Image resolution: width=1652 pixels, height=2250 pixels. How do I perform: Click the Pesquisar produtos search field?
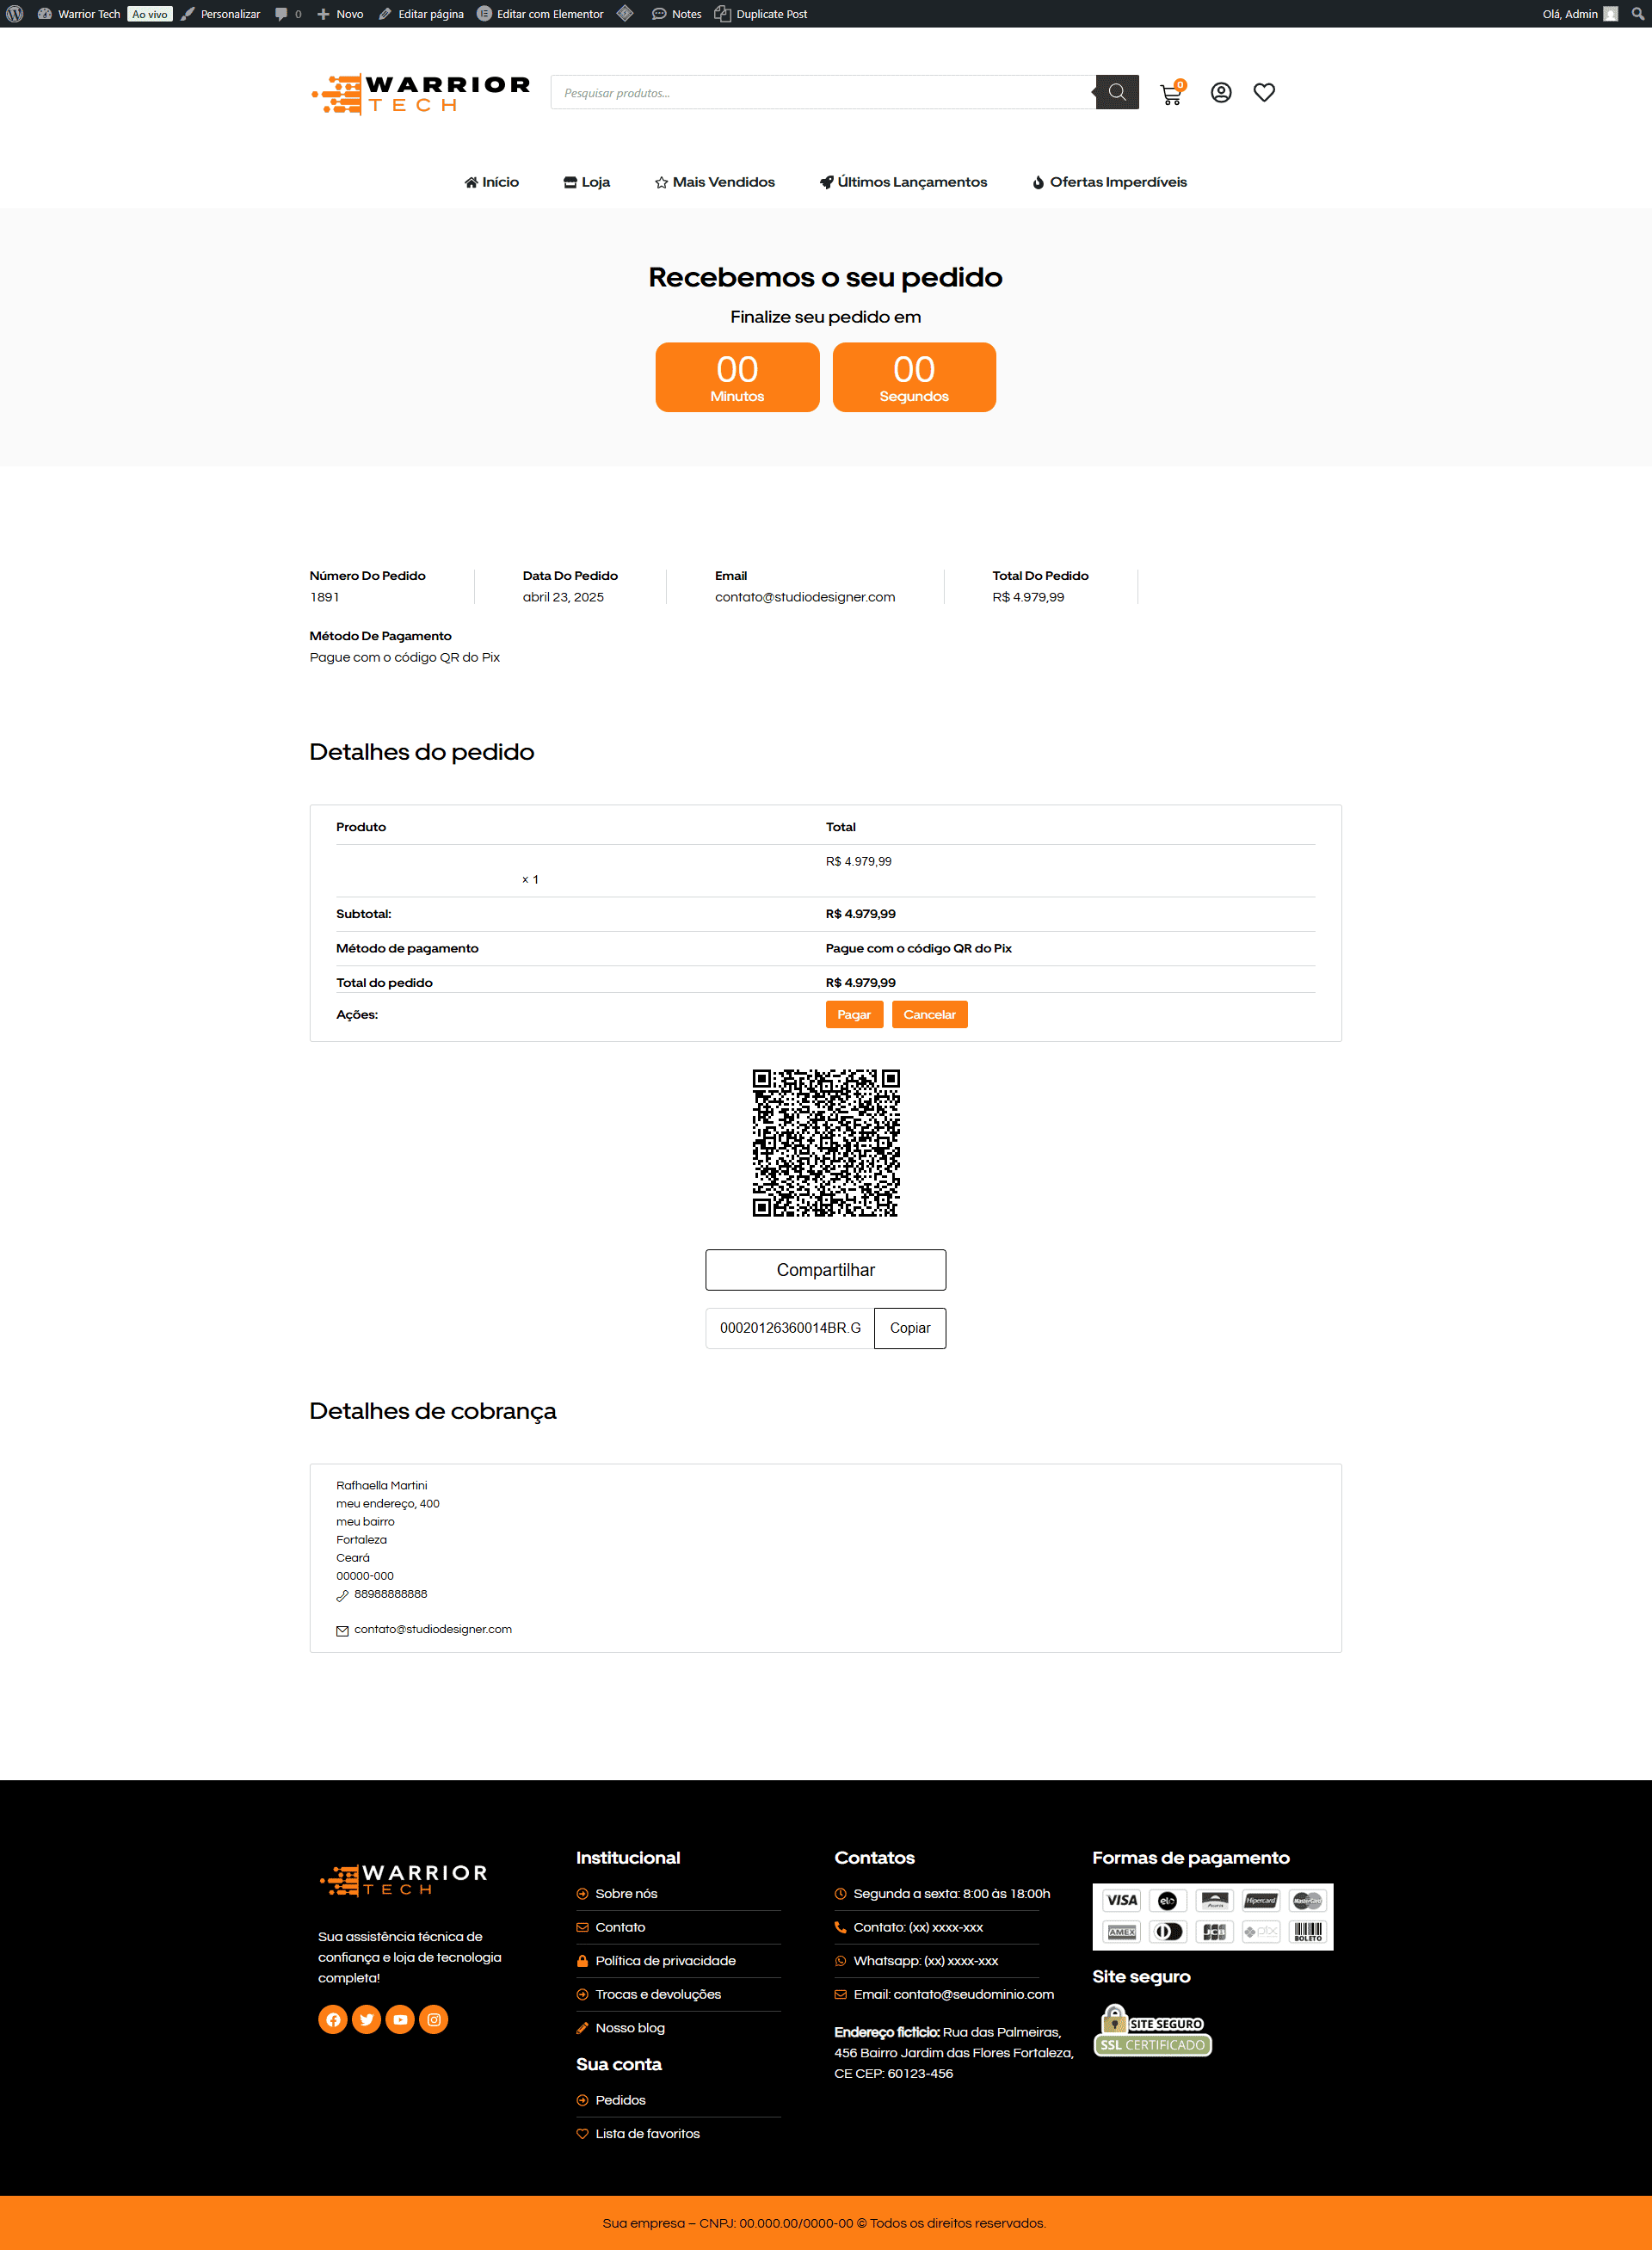[822, 93]
